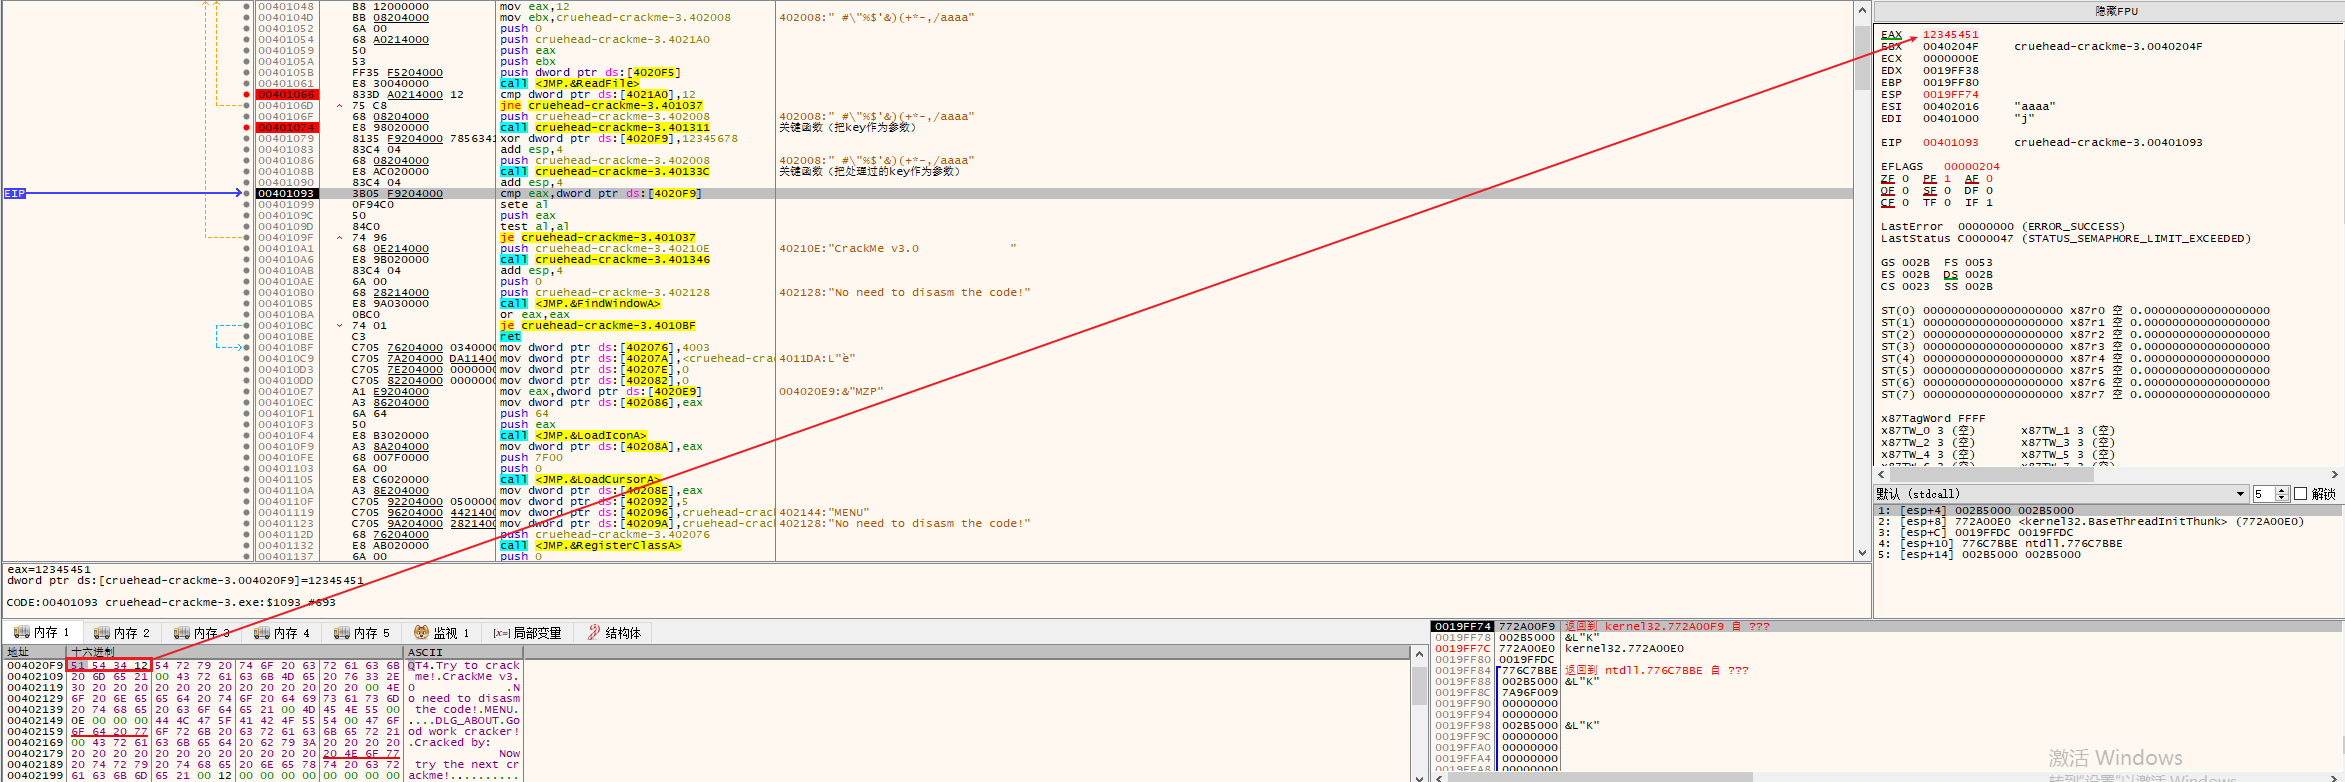Toggle breakpoint bullet at address 0040112D
Viewport: 2345px width, 782px height.
pos(247,535)
